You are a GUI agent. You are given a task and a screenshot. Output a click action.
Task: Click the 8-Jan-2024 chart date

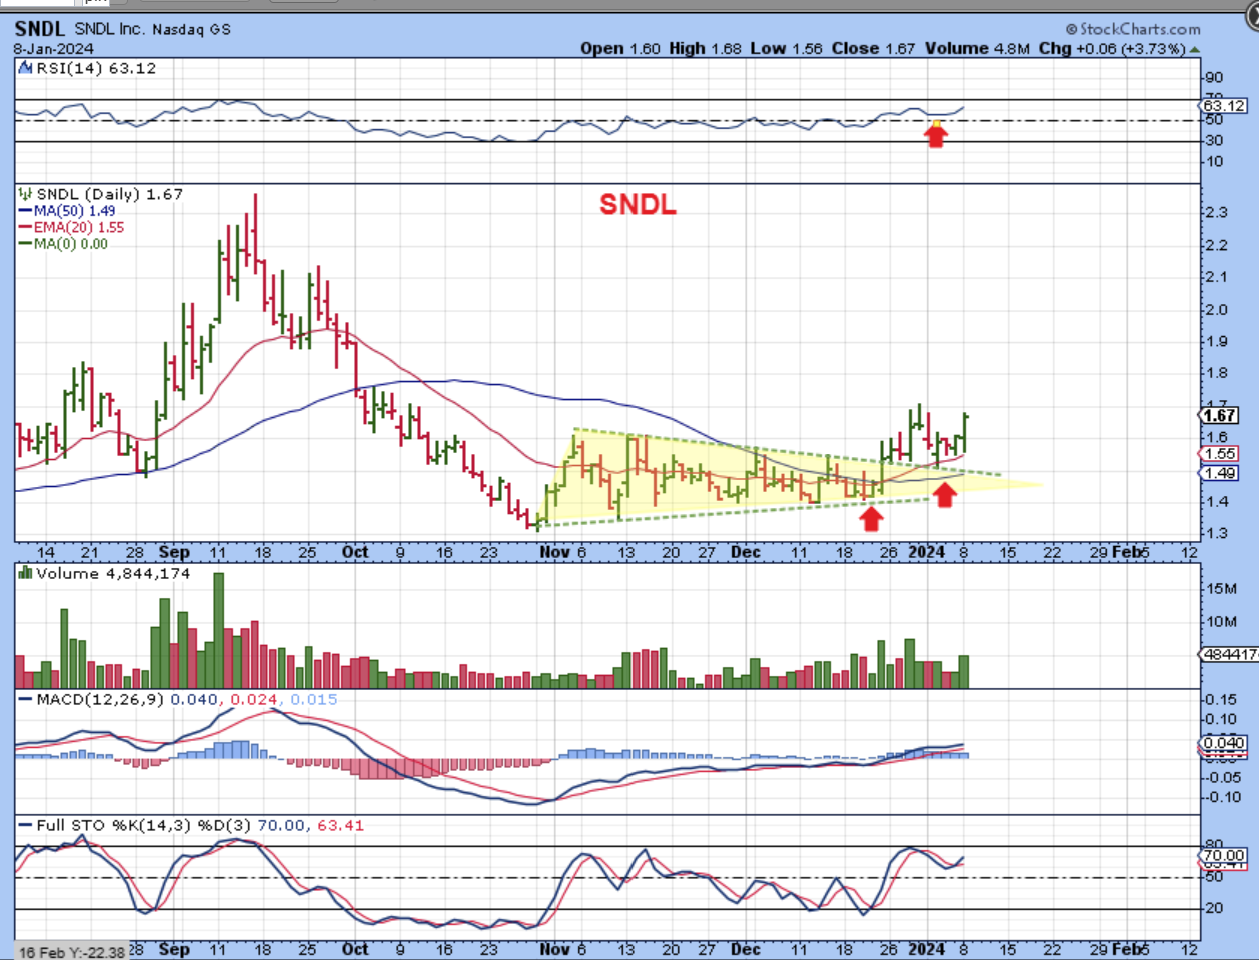click(x=54, y=49)
